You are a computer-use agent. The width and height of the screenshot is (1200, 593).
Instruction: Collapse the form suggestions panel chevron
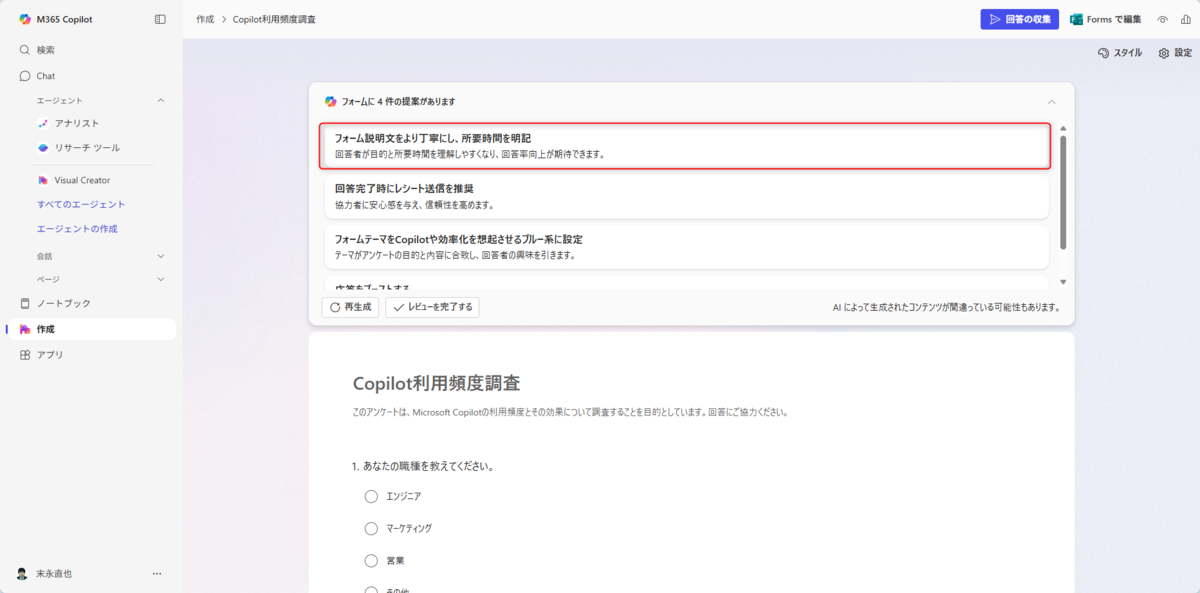tap(1051, 101)
